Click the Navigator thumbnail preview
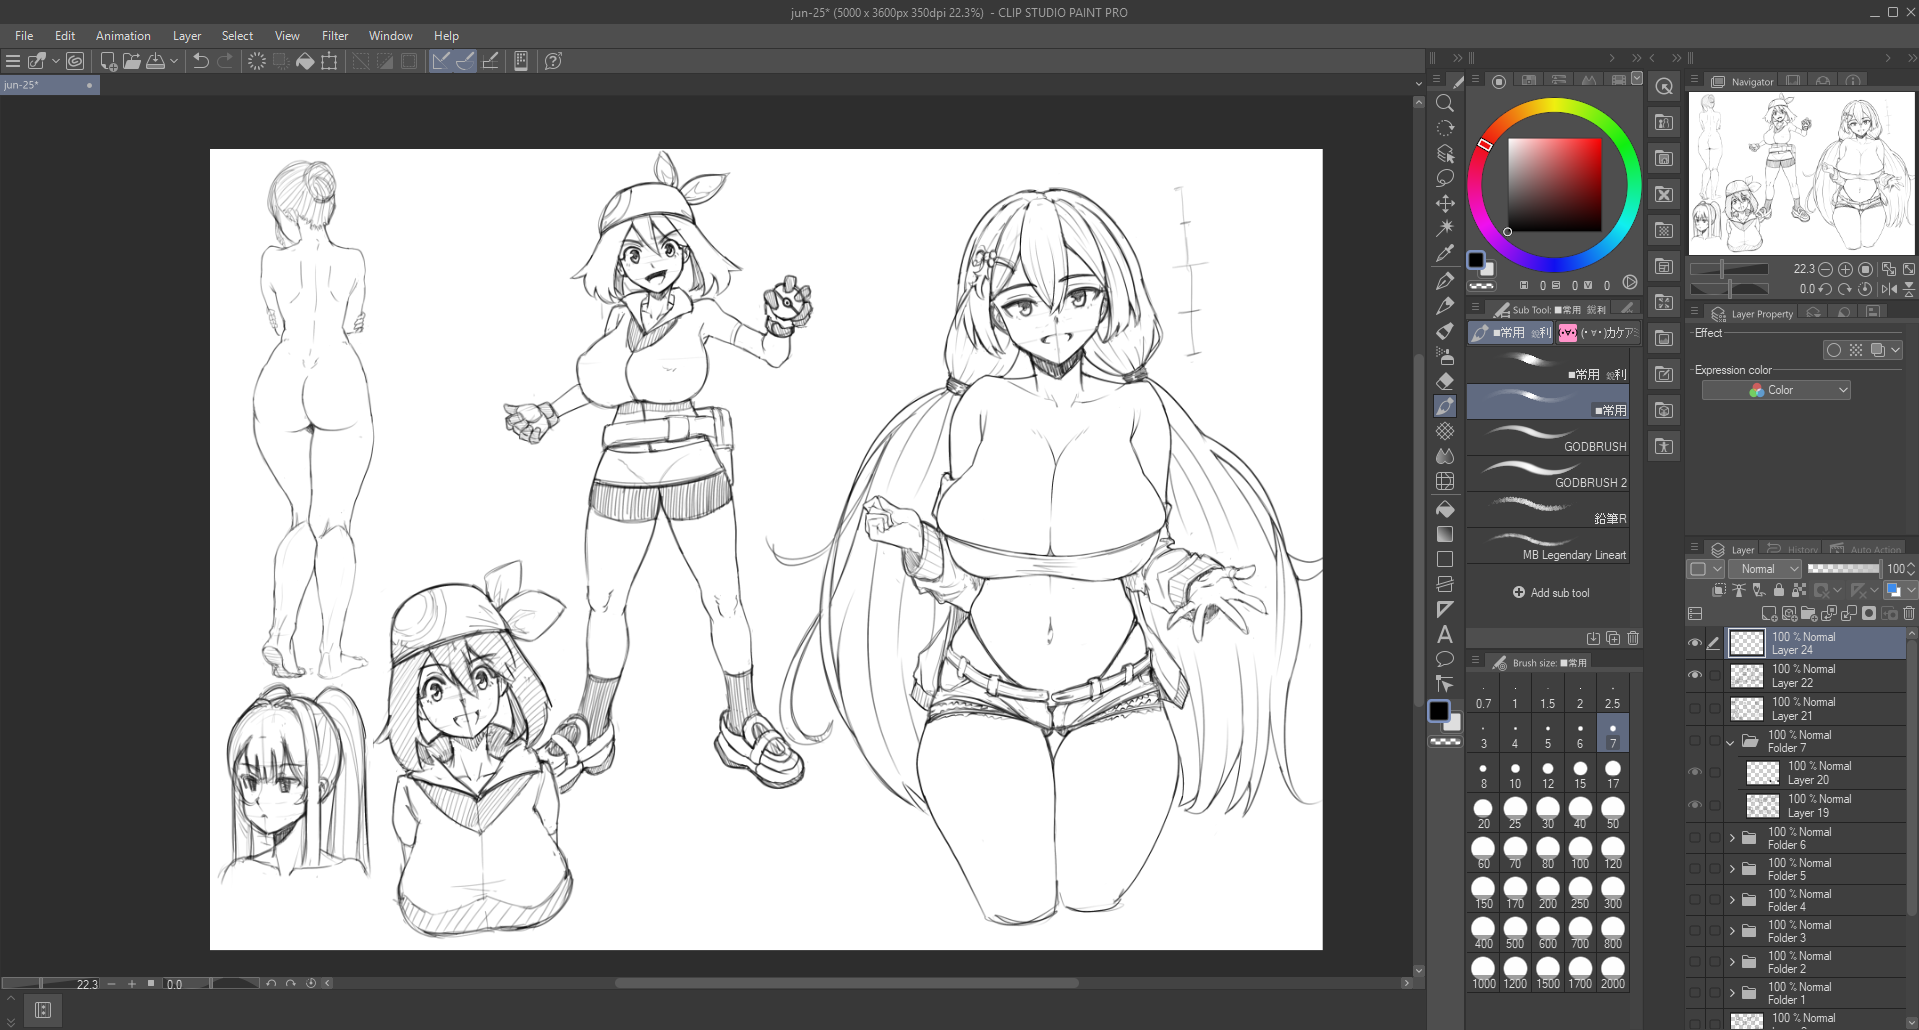Image resolution: width=1919 pixels, height=1030 pixels. click(1801, 173)
